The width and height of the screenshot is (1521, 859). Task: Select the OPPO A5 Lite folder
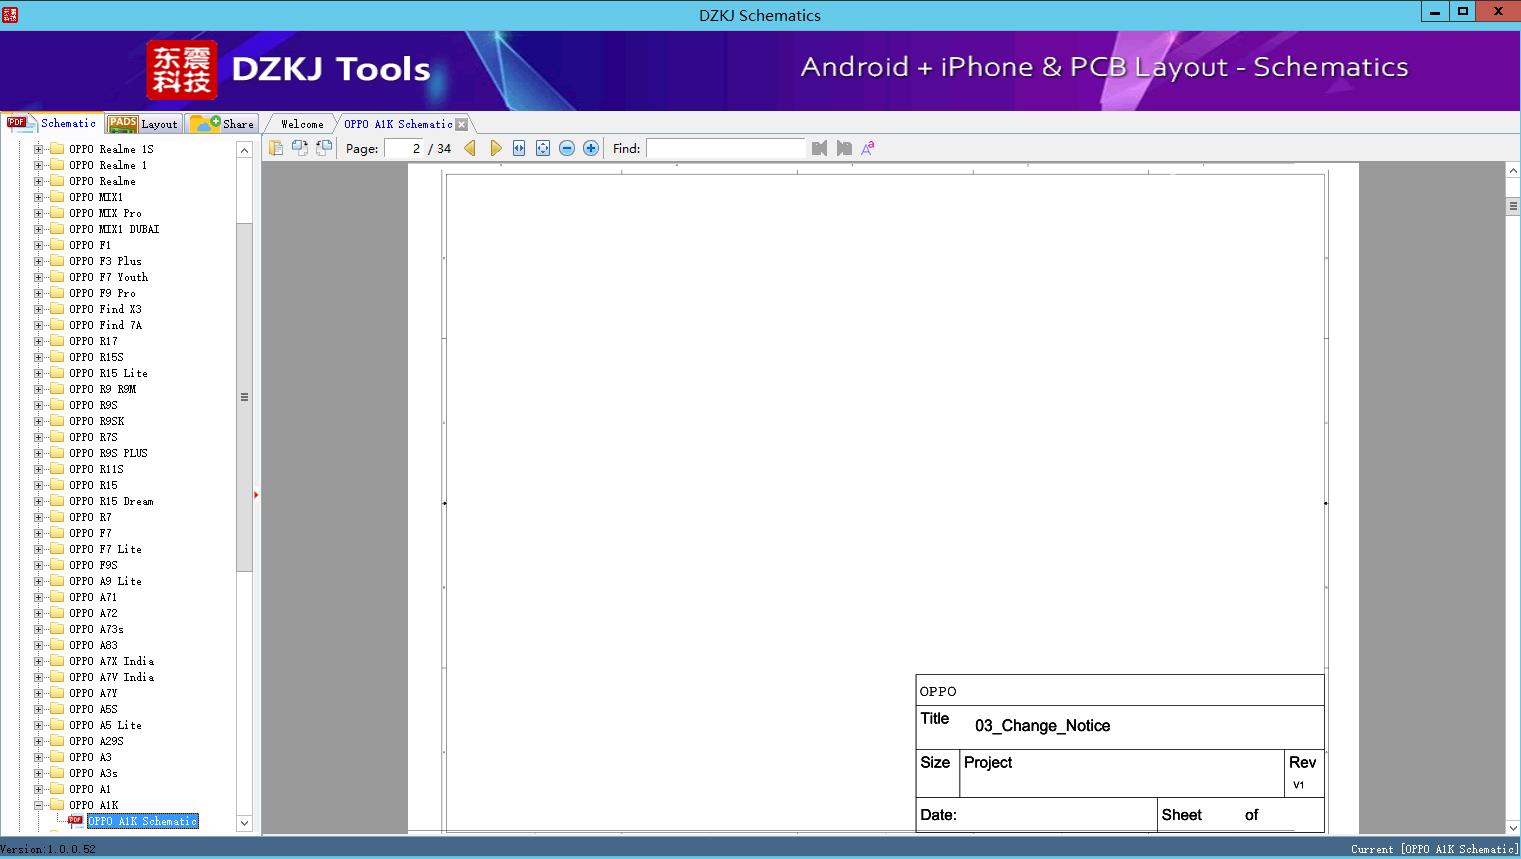pos(105,725)
